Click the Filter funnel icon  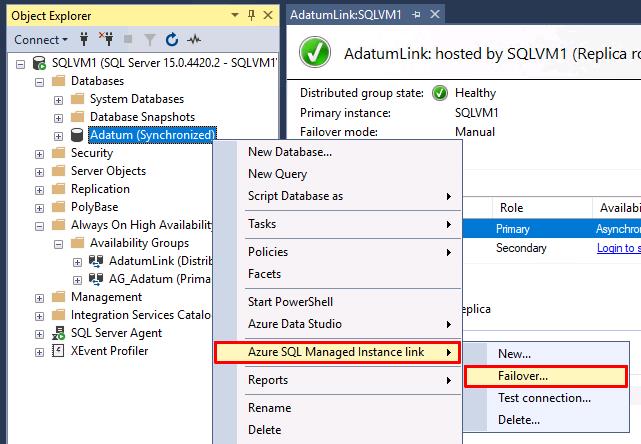pos(150,40)
